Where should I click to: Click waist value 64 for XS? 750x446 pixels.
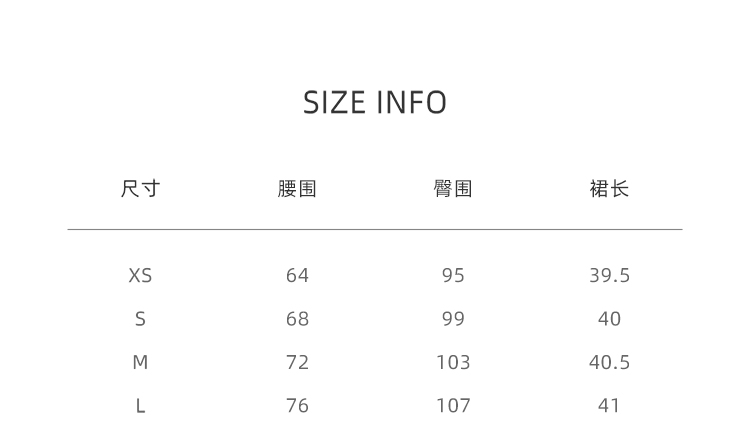[297, 276]
